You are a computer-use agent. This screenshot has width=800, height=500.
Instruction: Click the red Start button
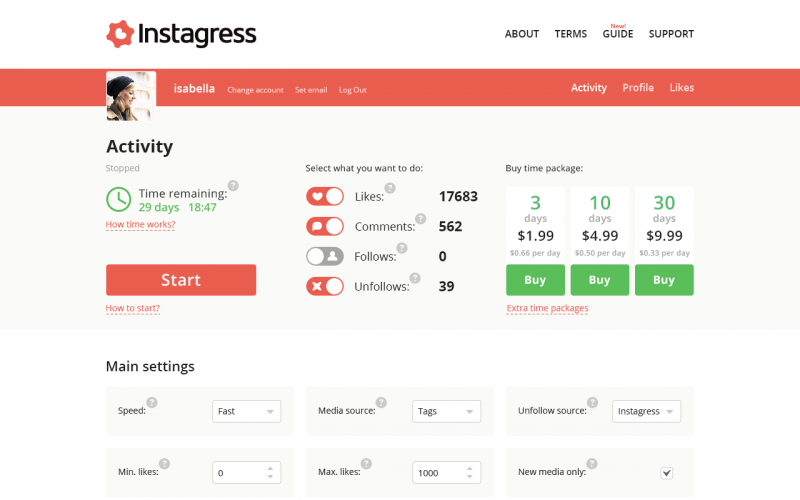(181, 280)
